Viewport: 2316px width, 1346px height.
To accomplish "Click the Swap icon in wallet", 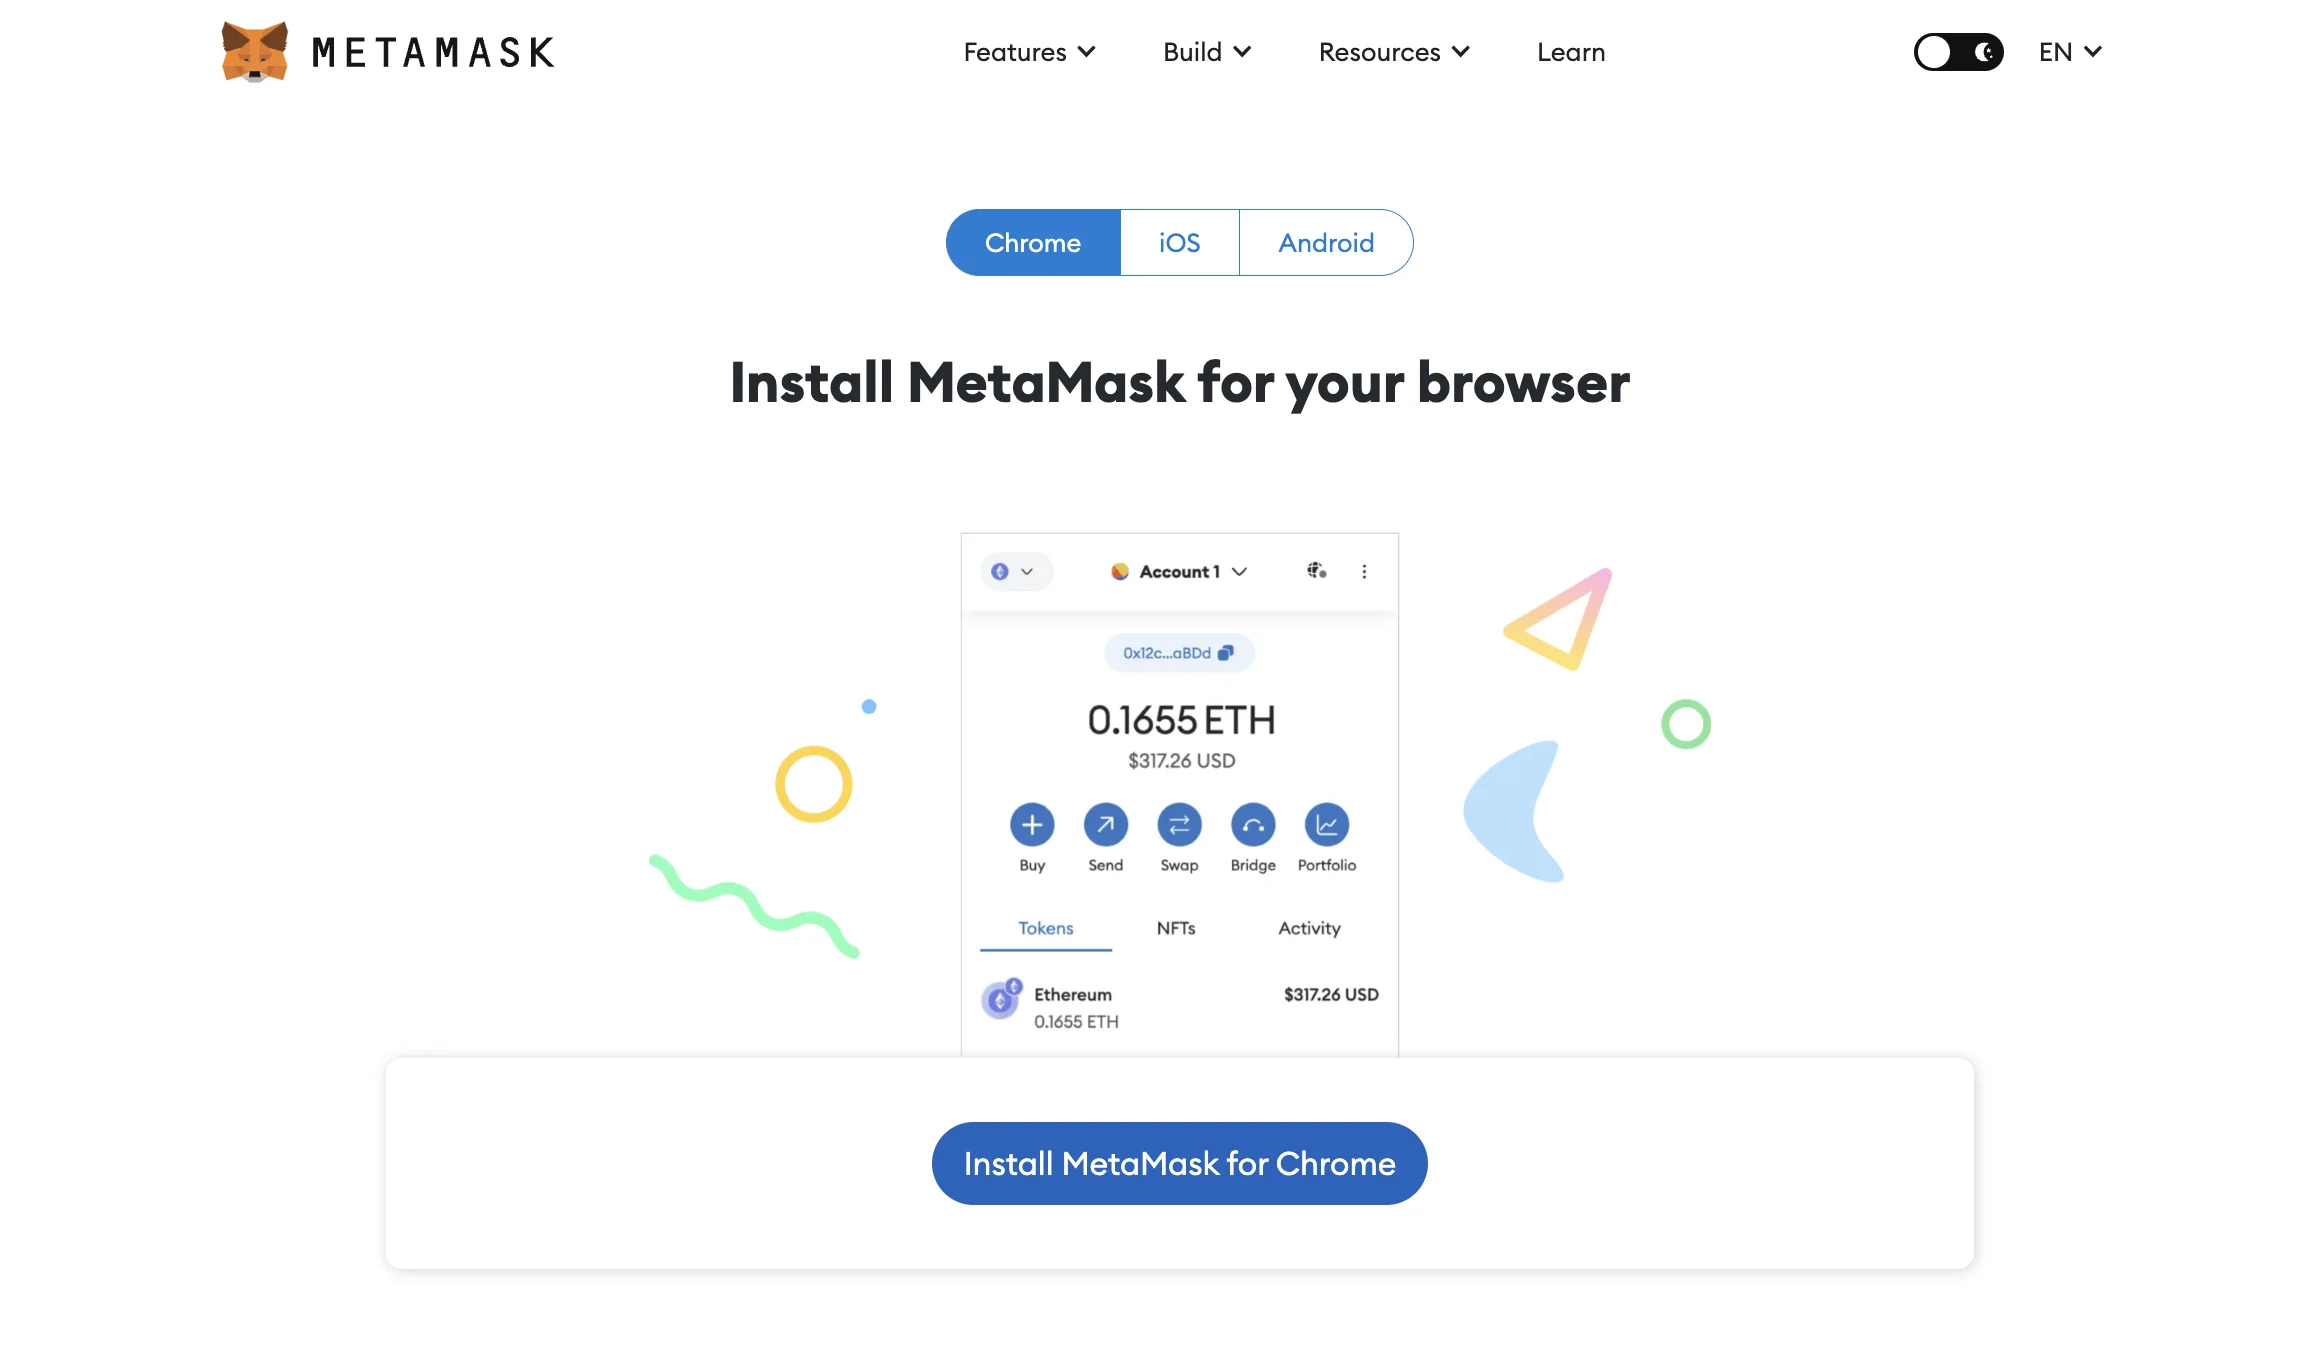I will pos(1177,824).
